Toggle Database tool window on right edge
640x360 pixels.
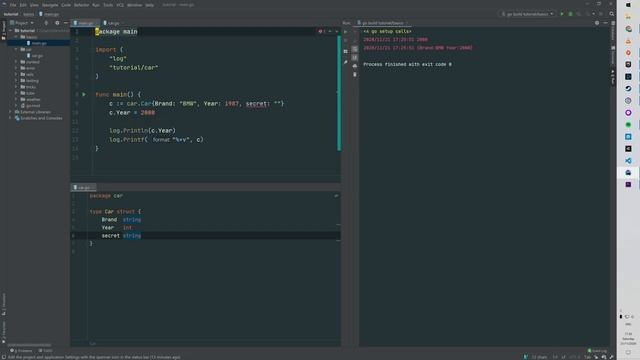coord(613,31)
